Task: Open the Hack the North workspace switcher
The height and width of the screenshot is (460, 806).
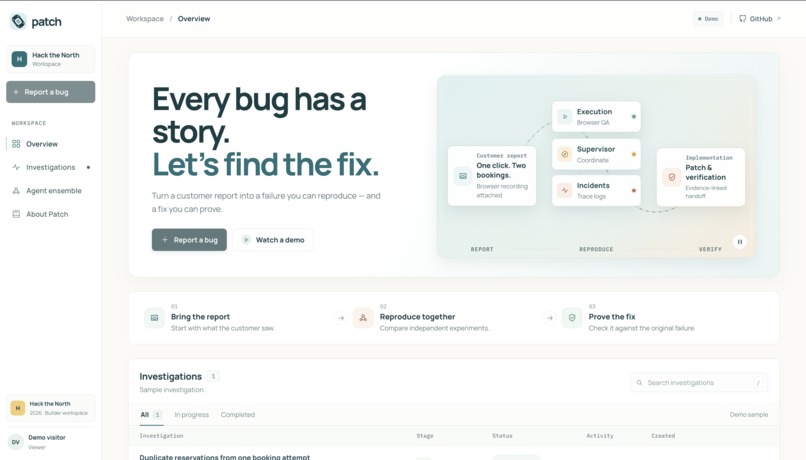Action: 50,59
